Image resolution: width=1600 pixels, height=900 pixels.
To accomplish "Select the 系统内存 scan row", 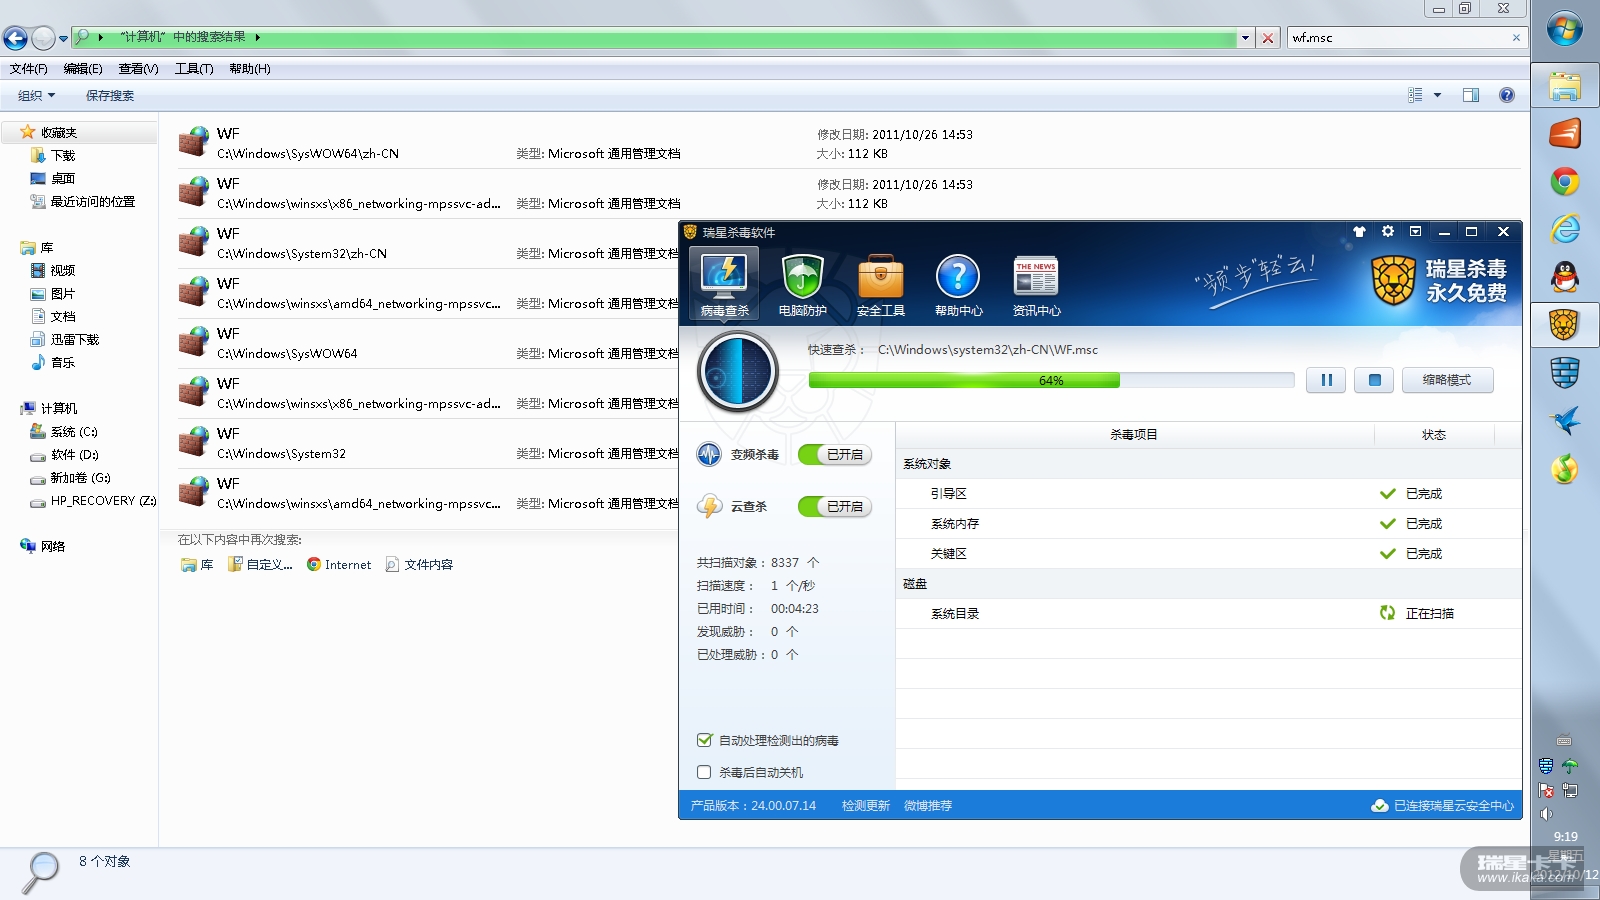I will [1208, 524].
